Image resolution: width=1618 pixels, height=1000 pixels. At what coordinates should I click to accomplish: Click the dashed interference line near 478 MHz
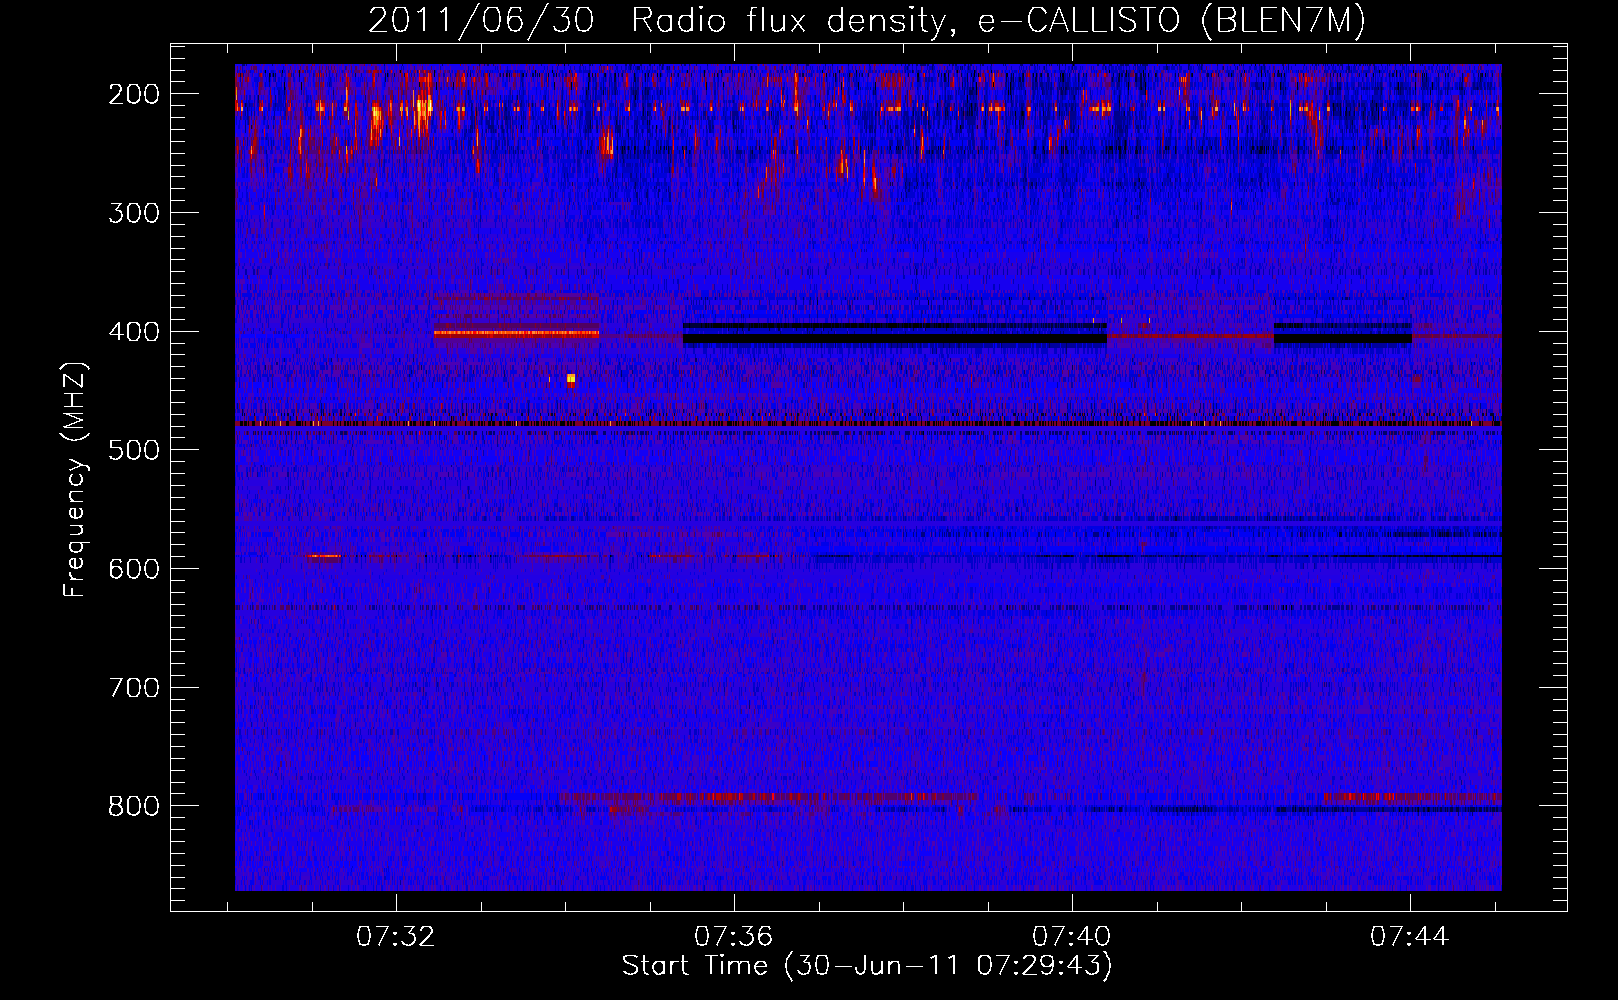pyautogui.click(x=868, y=424)
